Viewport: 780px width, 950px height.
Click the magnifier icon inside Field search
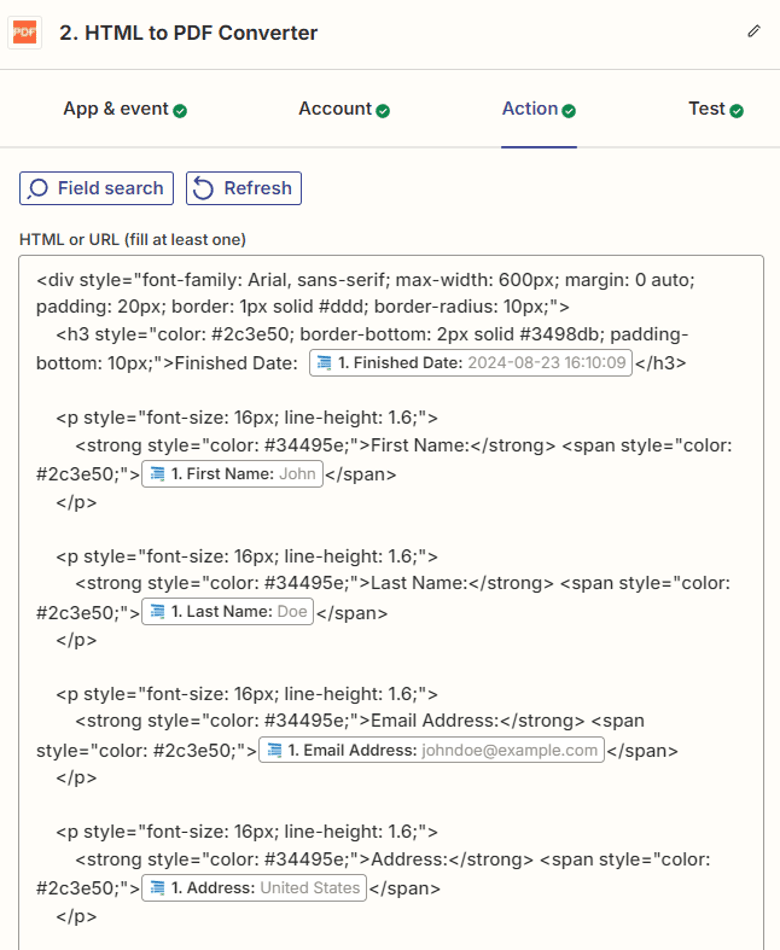click(x=38, y=188)
